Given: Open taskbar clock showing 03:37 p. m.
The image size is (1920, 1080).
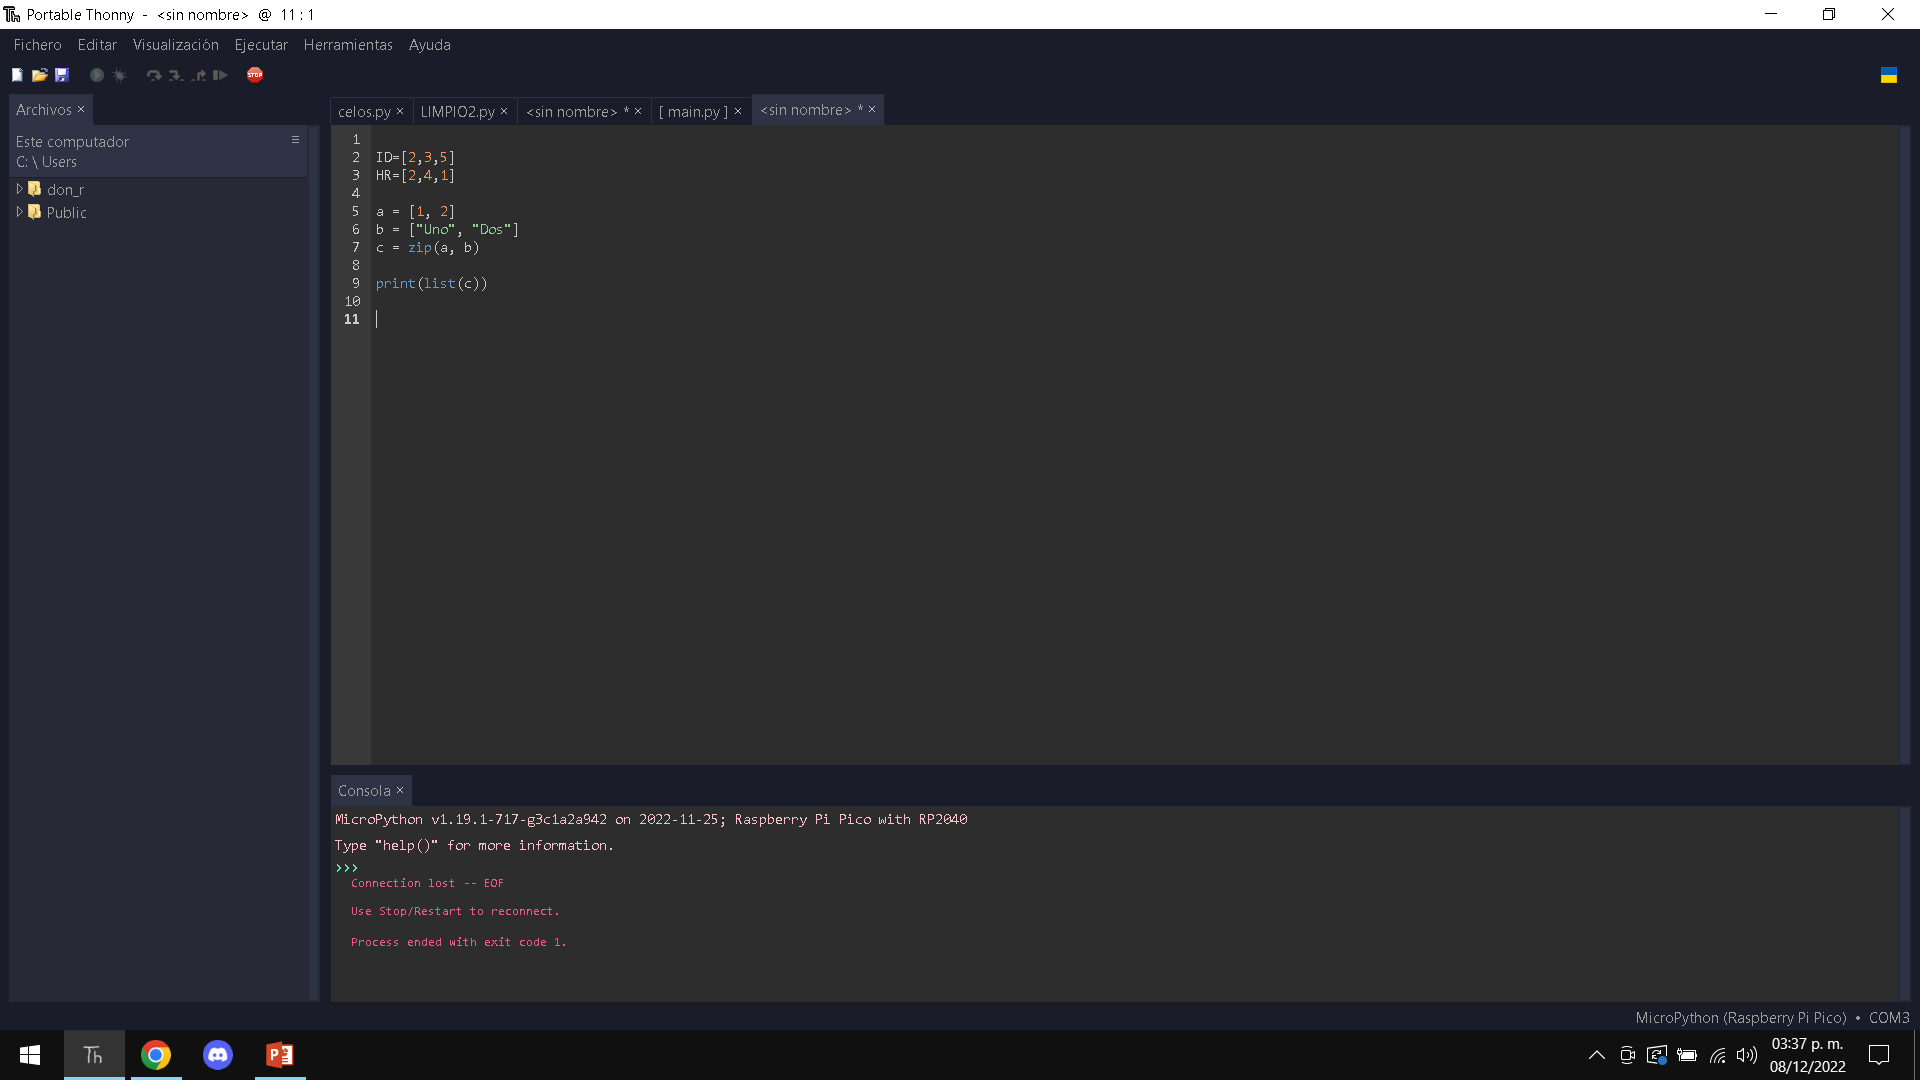Looking at the screenshot, I should pos(1807,1055).
